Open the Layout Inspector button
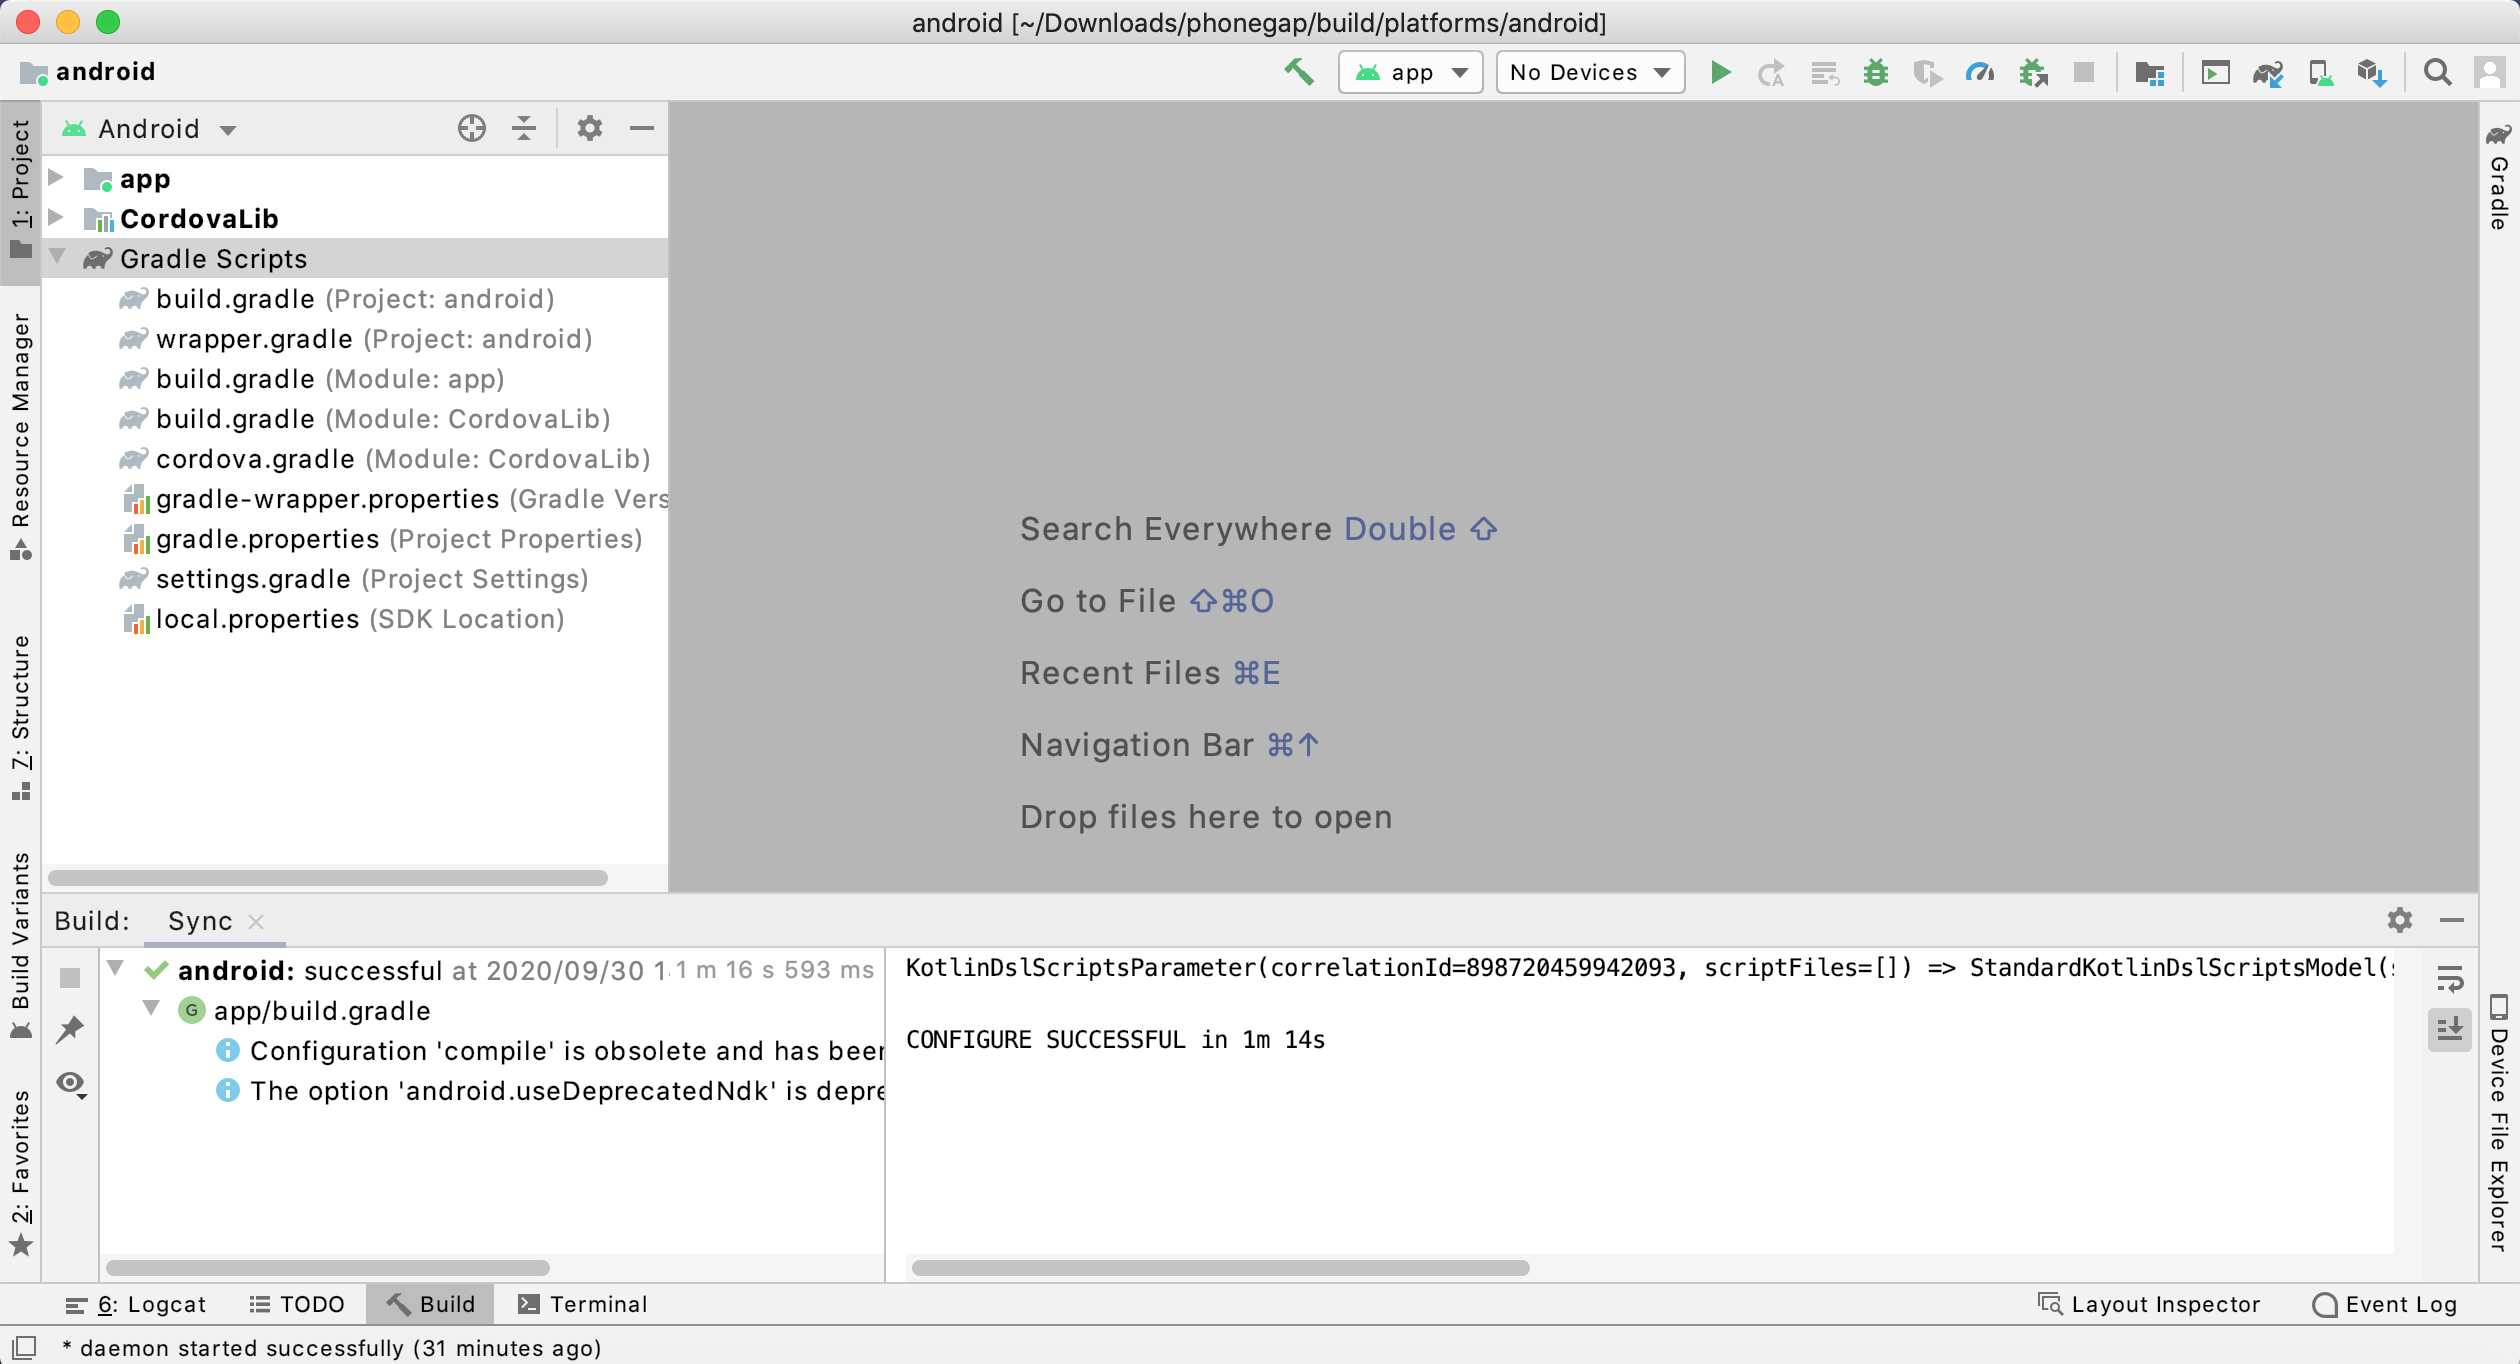Viewport: 2520px width, 1364px height. [x=2148, y=1304]
